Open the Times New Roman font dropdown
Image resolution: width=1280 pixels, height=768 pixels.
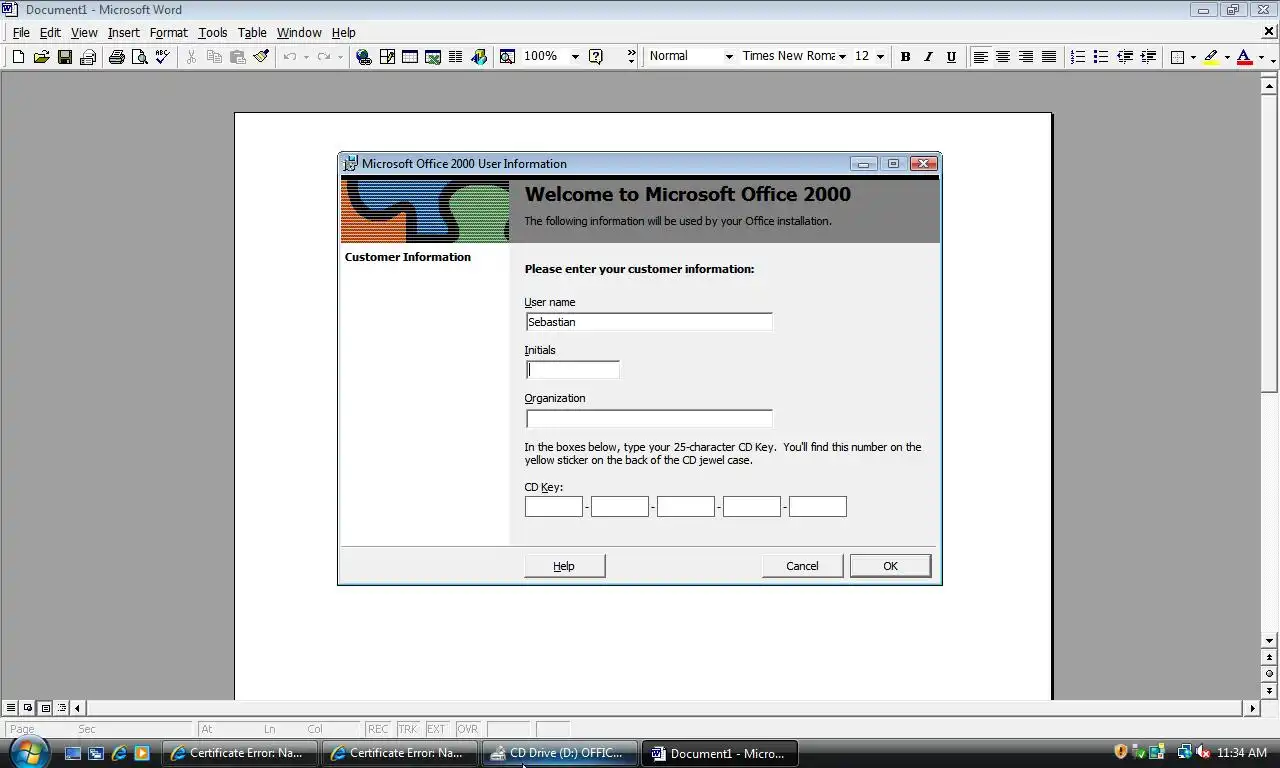pyautogui.click(x=843, y=57)
